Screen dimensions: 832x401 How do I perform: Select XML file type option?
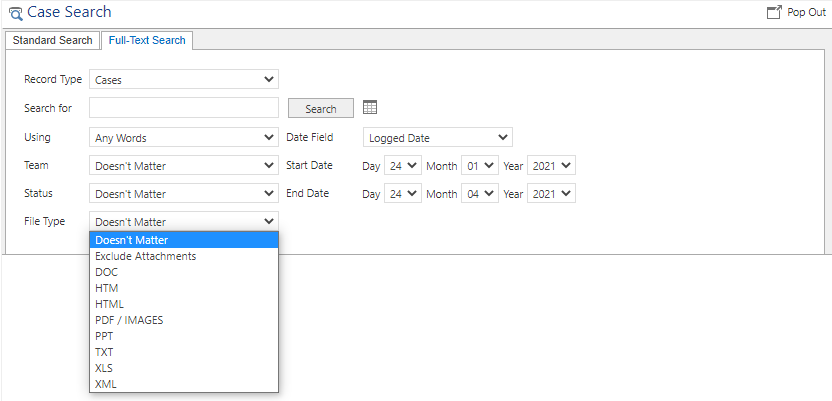click(x=184, y=384)
